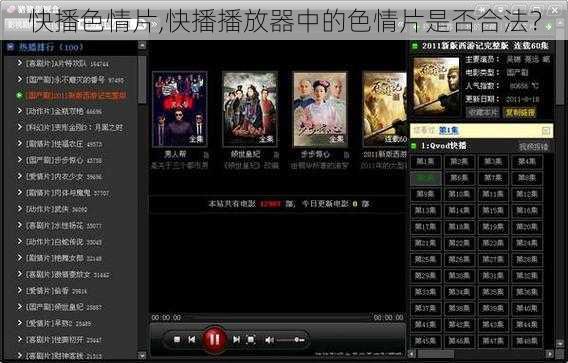Screen dimensions: 568x363
Task: Play episode 第41集
Action: (425, 325)
